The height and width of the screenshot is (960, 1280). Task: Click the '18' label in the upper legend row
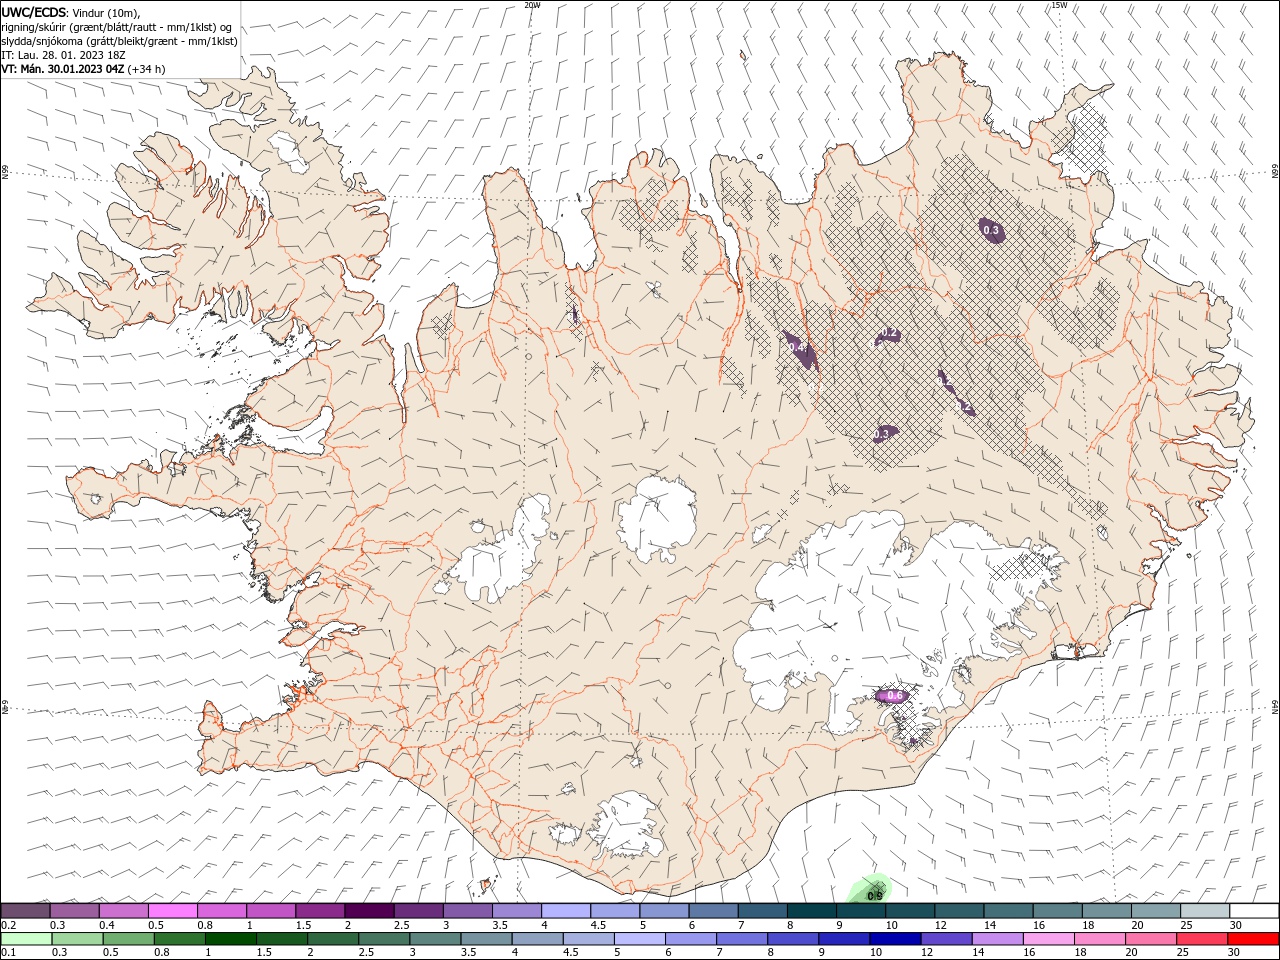click(1088, 925)
